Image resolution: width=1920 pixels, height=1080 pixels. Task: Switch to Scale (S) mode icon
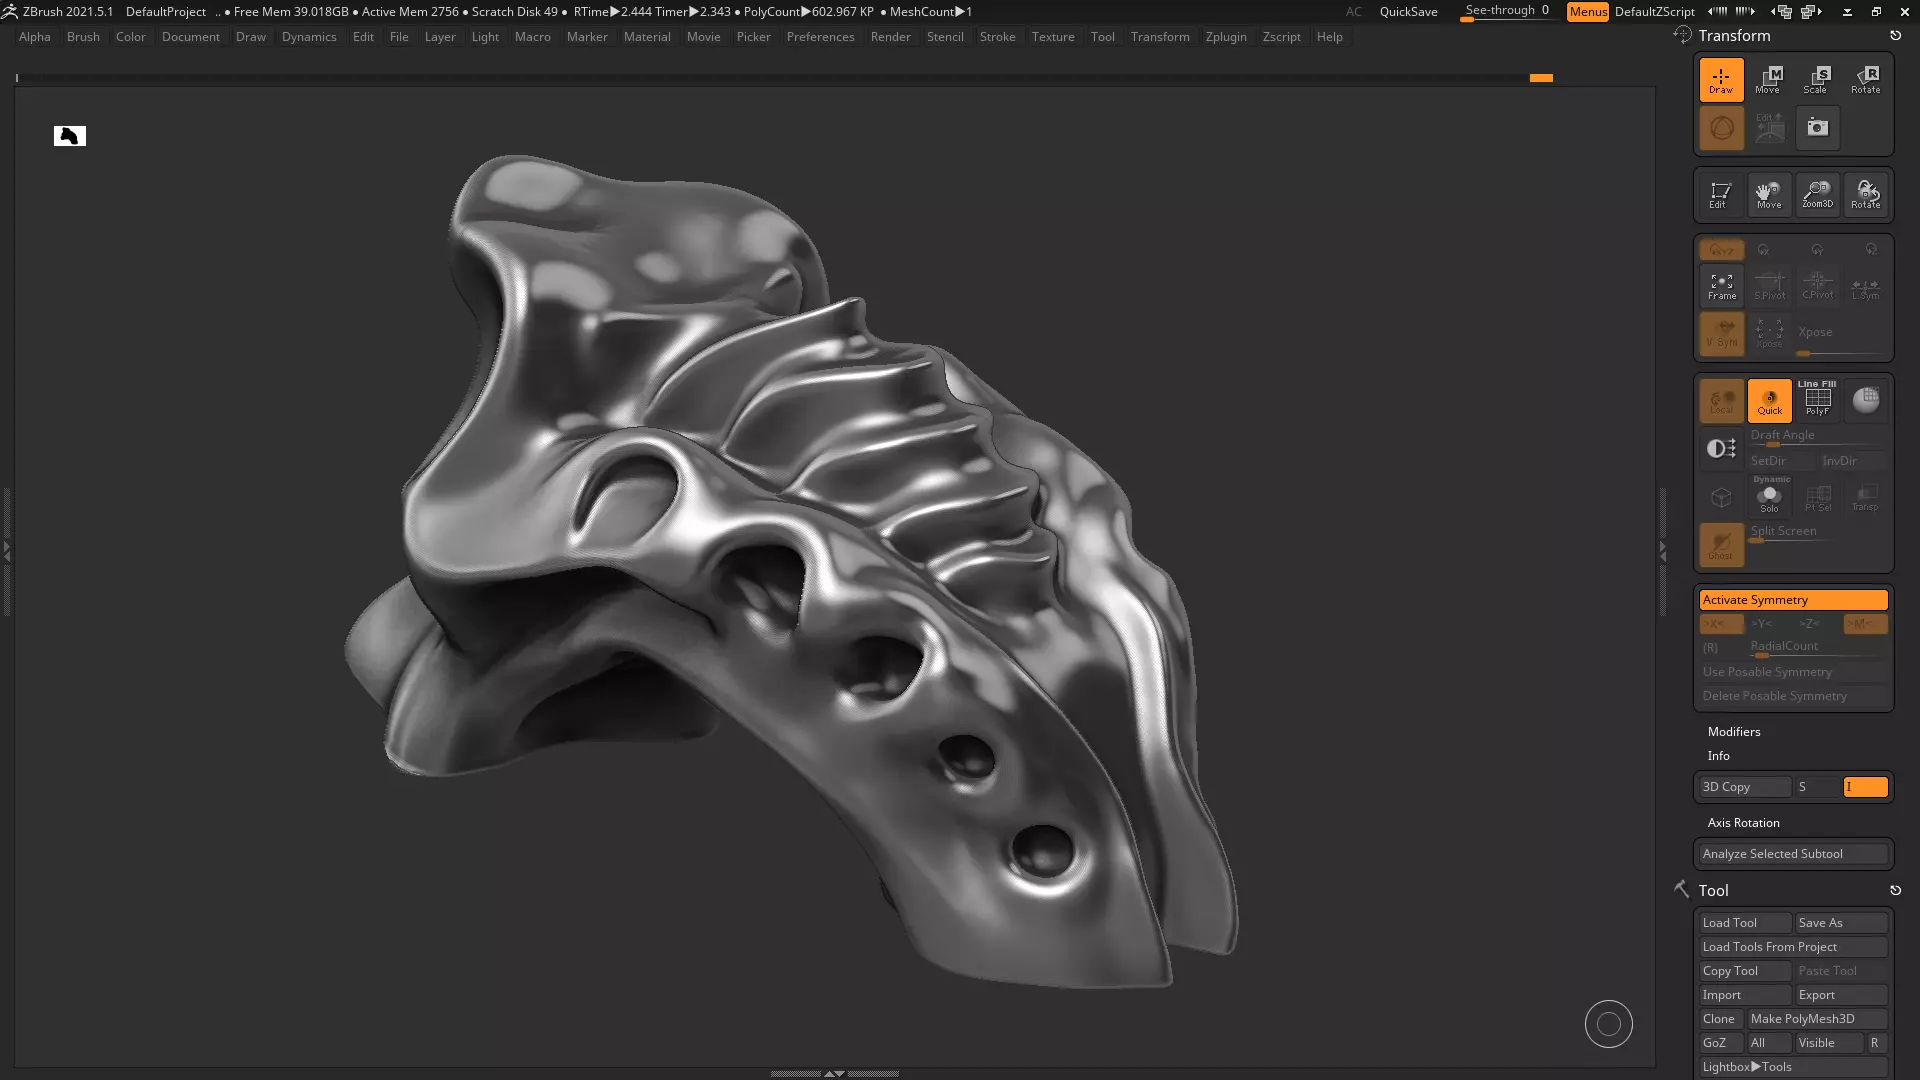point(1817,80)
